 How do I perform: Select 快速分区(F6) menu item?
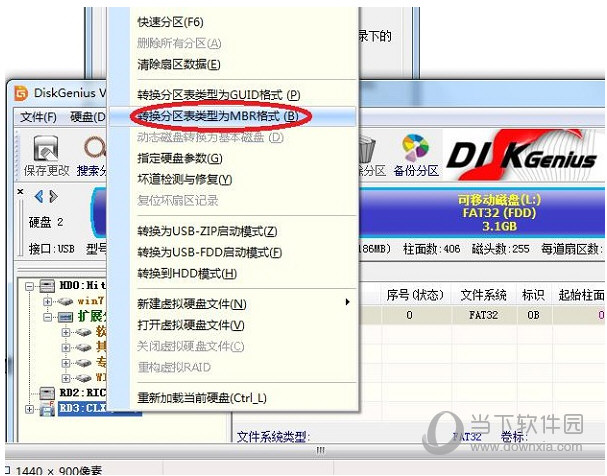[170, 22]
